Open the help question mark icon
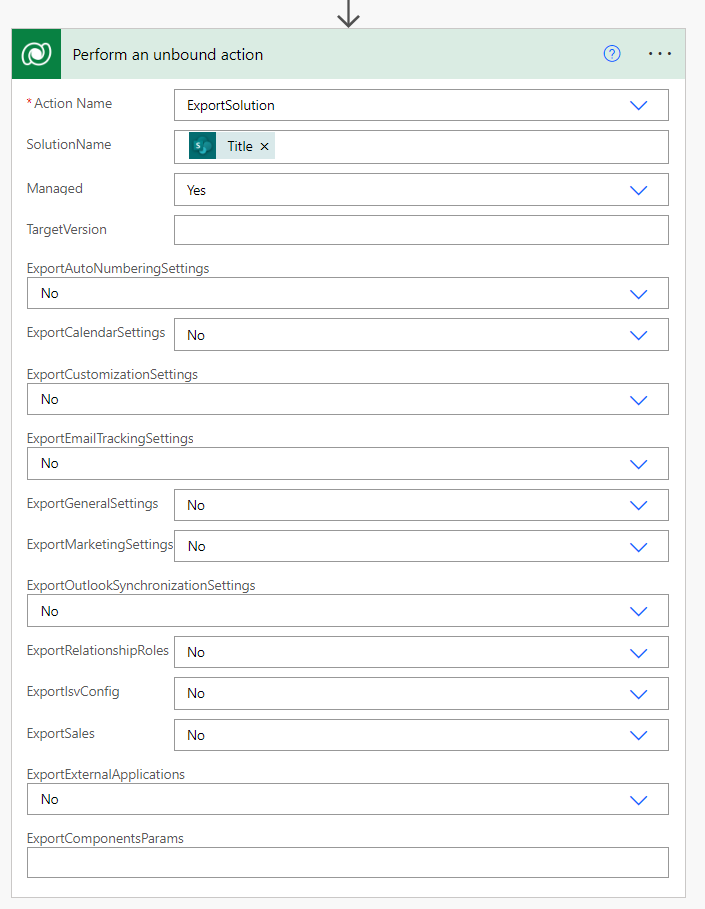 (x=612, y=54)
